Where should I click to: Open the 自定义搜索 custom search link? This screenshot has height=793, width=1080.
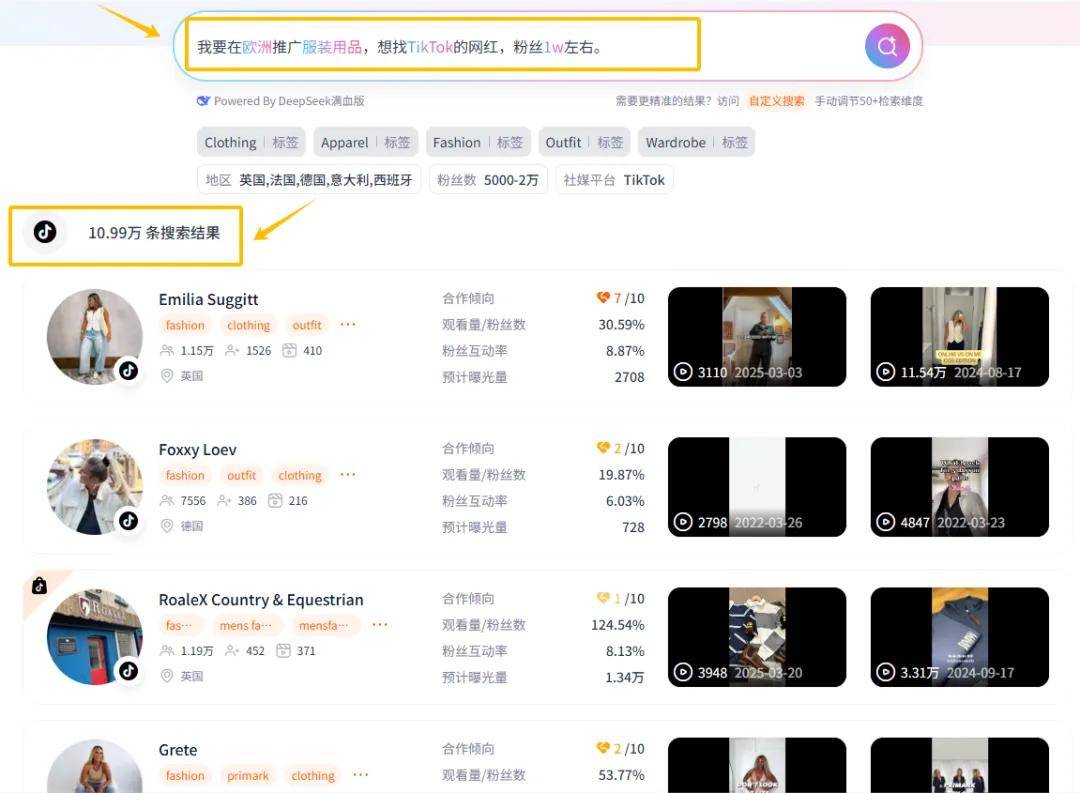776,101
